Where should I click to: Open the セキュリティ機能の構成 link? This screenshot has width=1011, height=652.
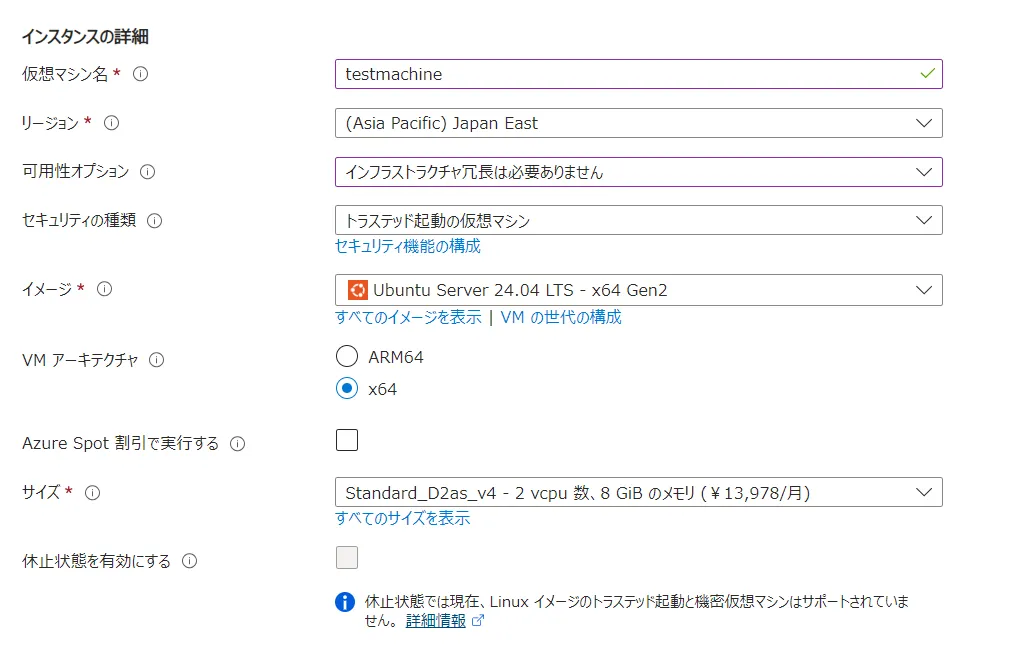pos(407,246)
